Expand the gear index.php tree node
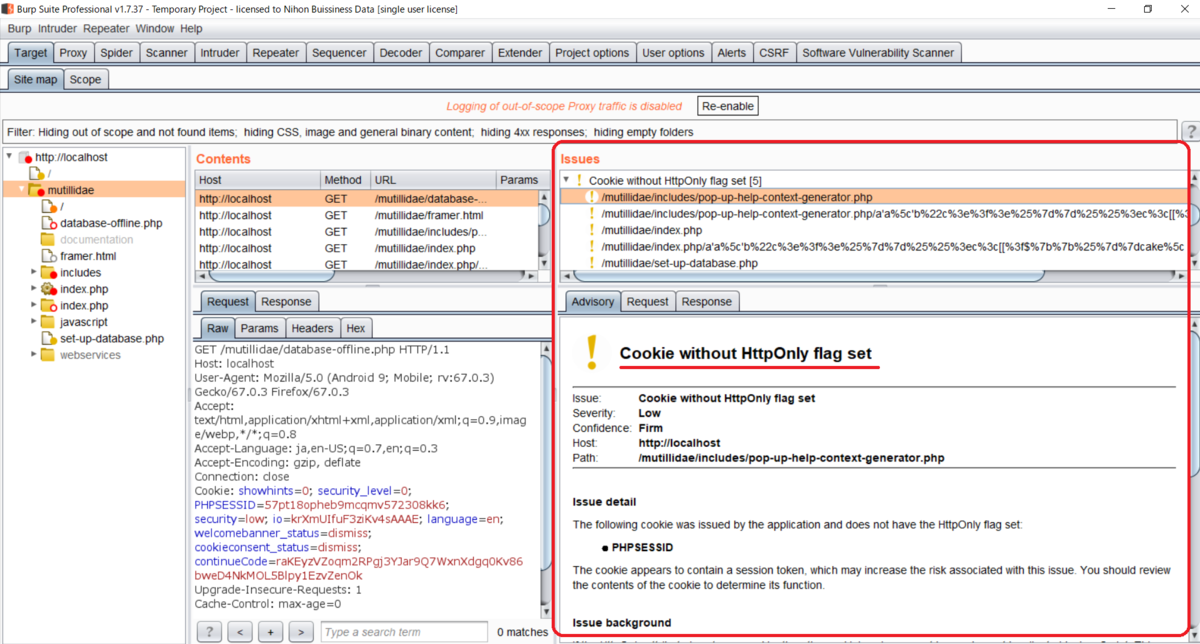 pos(34,289)
